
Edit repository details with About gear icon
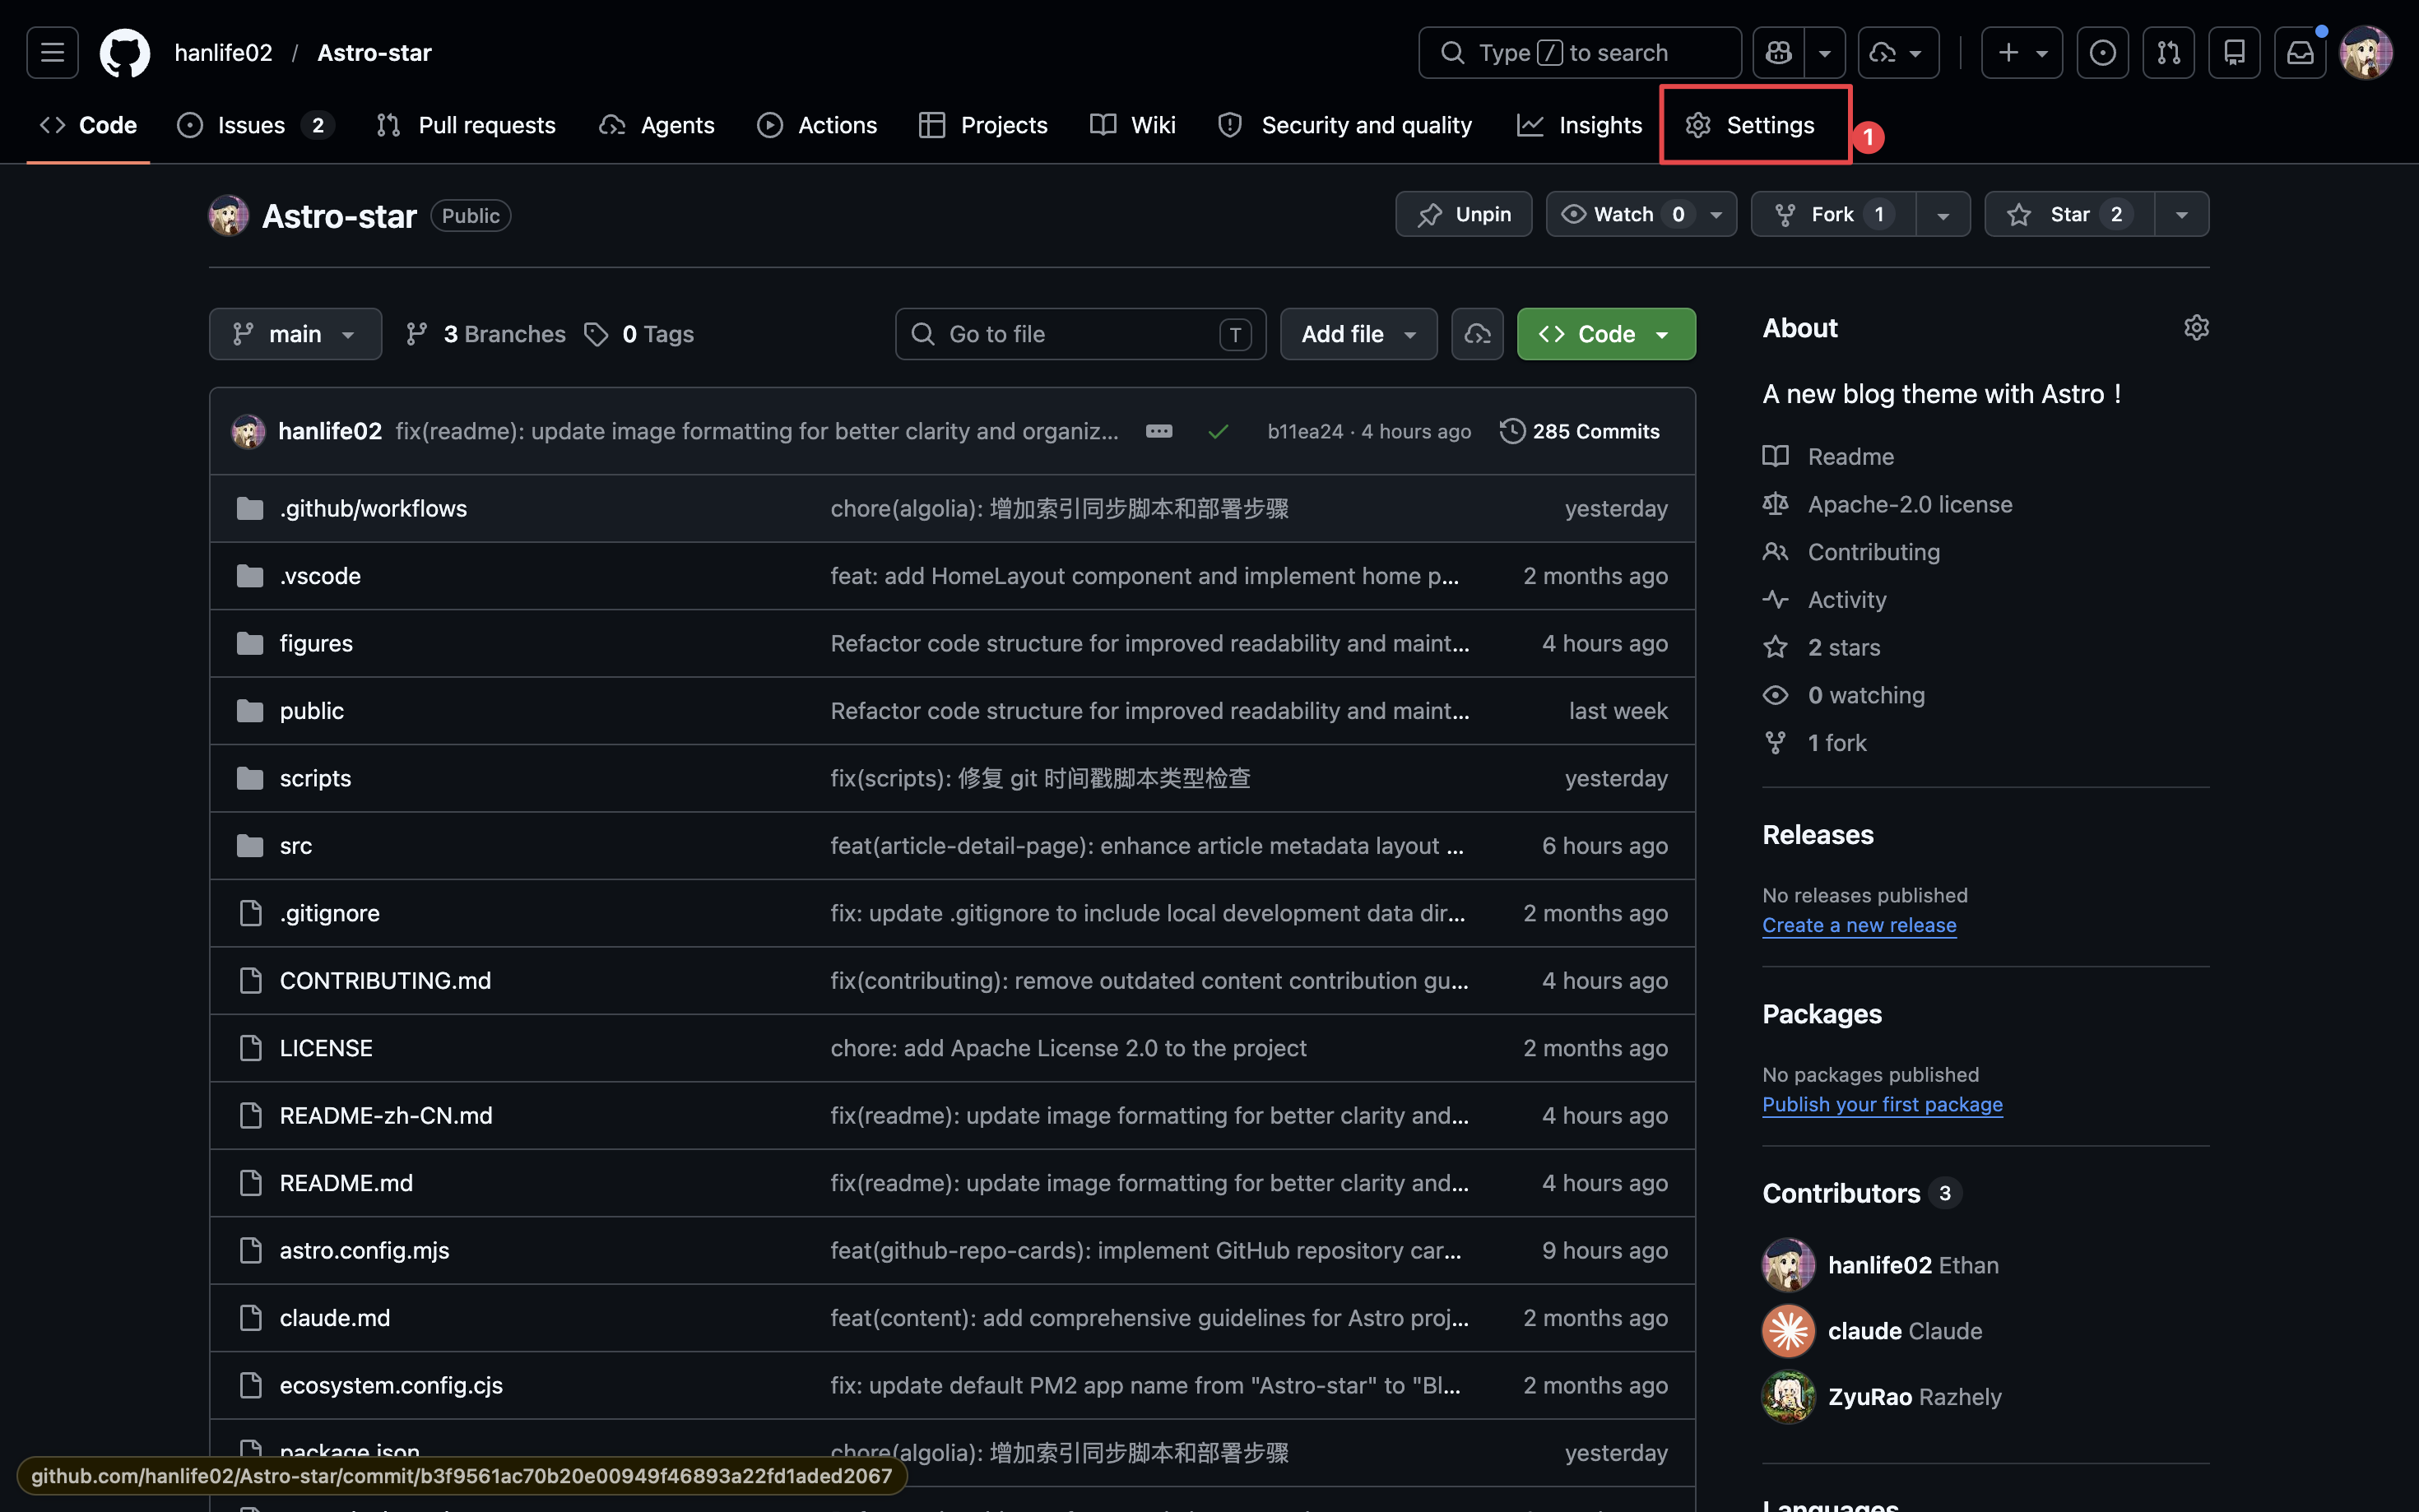pyautogui.click(x=2196, y=328)
